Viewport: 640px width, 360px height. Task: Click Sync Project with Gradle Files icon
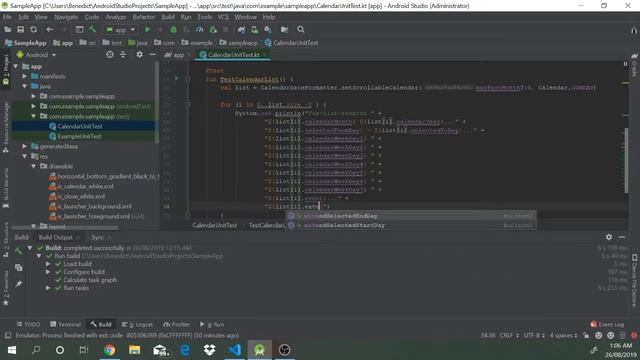pyautogui.click(x=241, y=29)
